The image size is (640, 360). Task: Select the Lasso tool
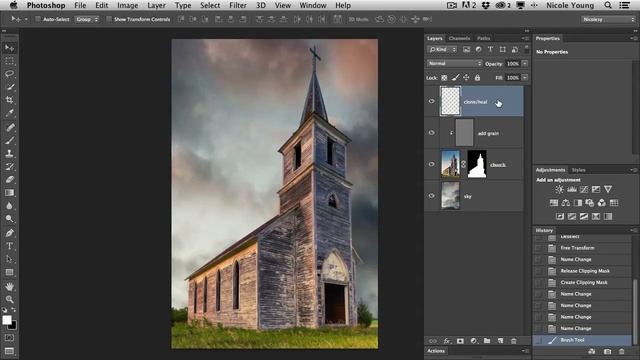coord(9,74)
